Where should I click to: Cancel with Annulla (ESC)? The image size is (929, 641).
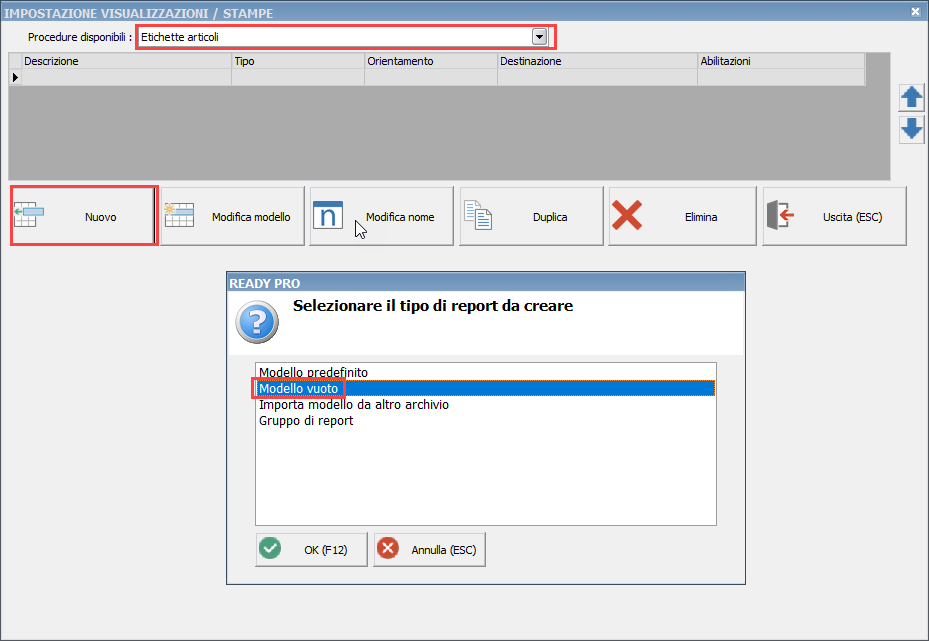point(430,549)
